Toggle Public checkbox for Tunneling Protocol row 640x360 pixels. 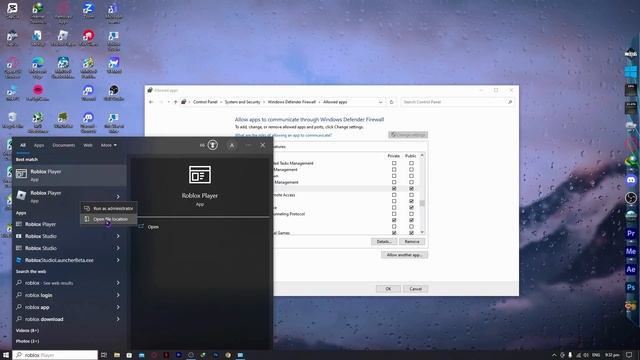tap(411, 214)
